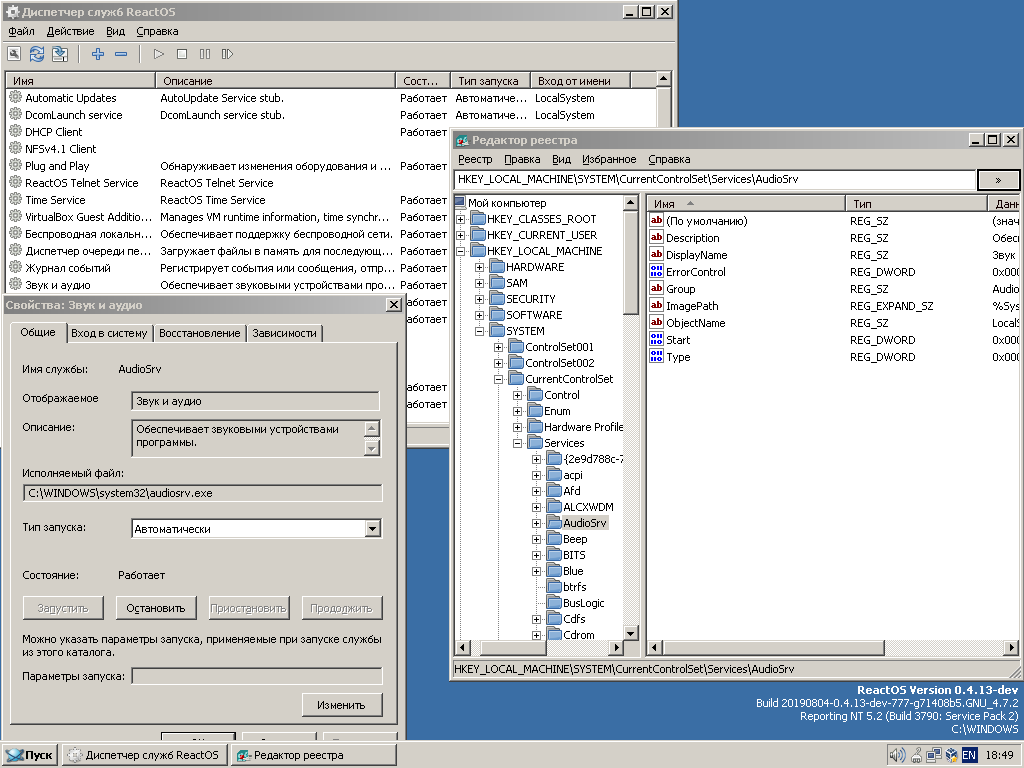Collapse the SYSTEM registry key

click(x=479, y=331)
